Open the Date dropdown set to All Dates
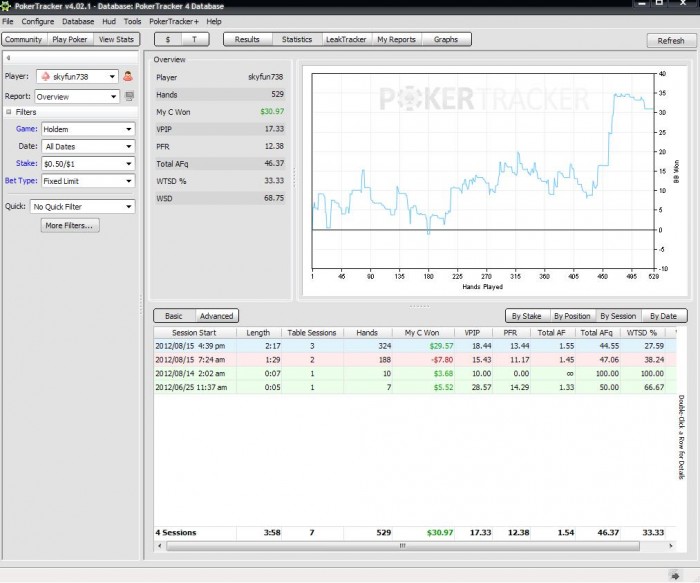The width and height of the screenshot is (700, 583). pos(88,146)
